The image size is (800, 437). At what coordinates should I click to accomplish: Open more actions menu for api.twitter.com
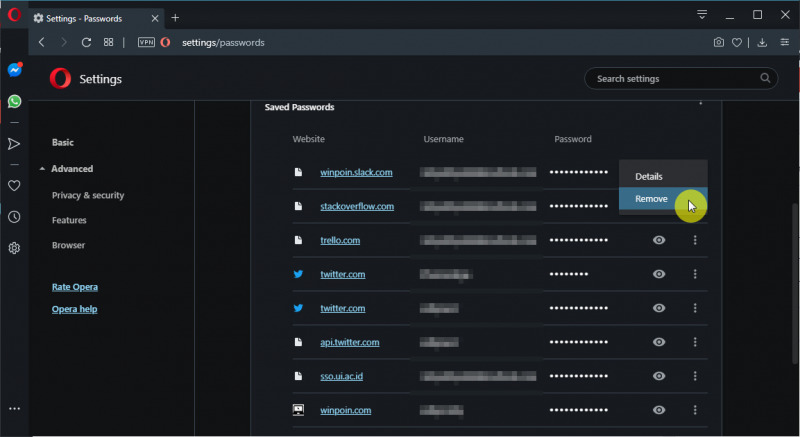pos(695,342)
